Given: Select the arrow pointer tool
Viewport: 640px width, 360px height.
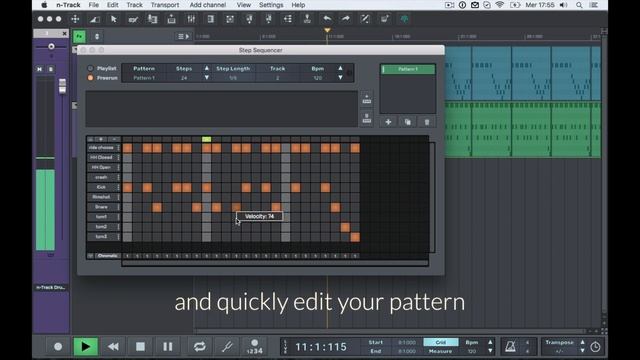Looking at the screenshot, I should click(113, 19).
